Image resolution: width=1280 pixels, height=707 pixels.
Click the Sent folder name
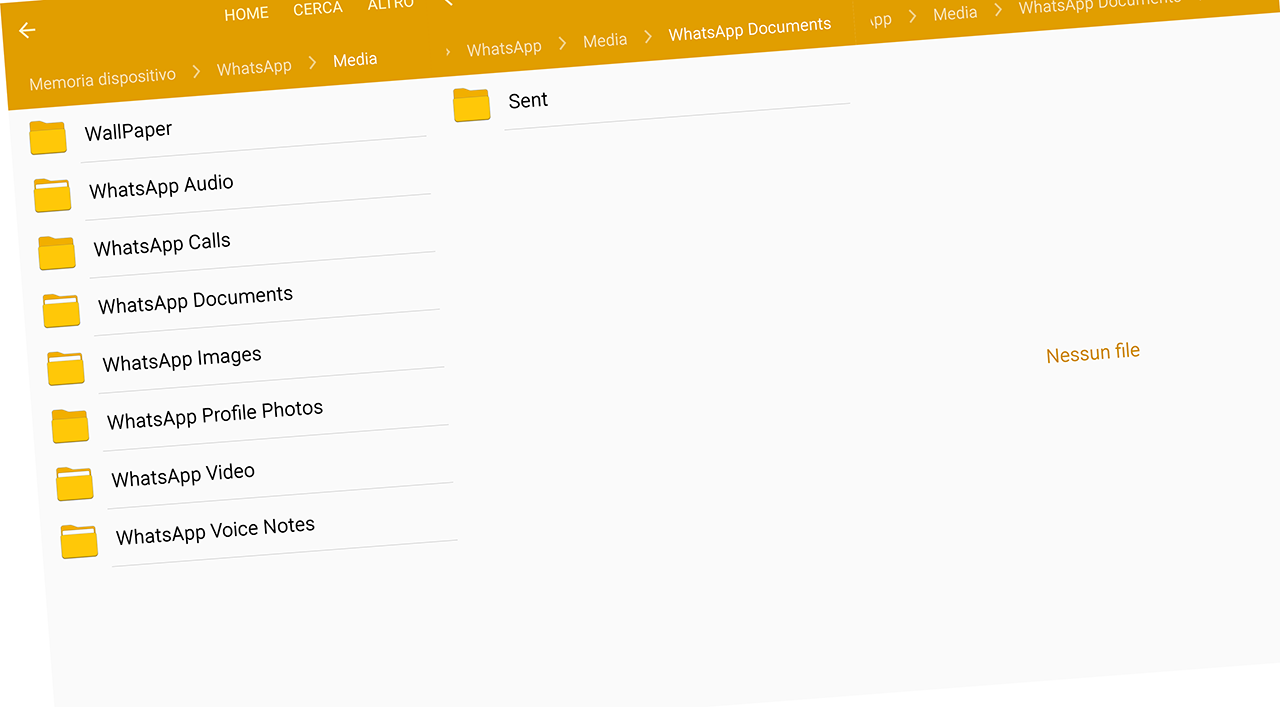pos(528,100)
